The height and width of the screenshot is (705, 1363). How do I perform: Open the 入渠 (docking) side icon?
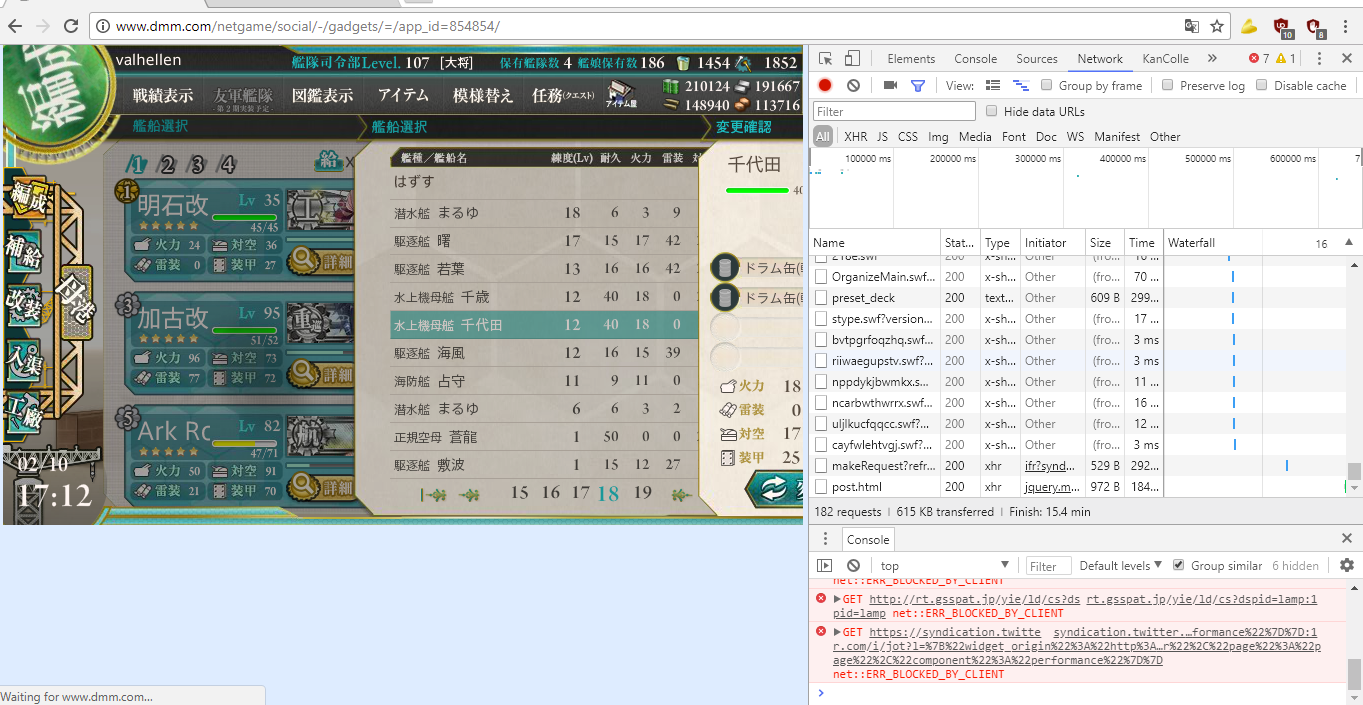[24, 359]
